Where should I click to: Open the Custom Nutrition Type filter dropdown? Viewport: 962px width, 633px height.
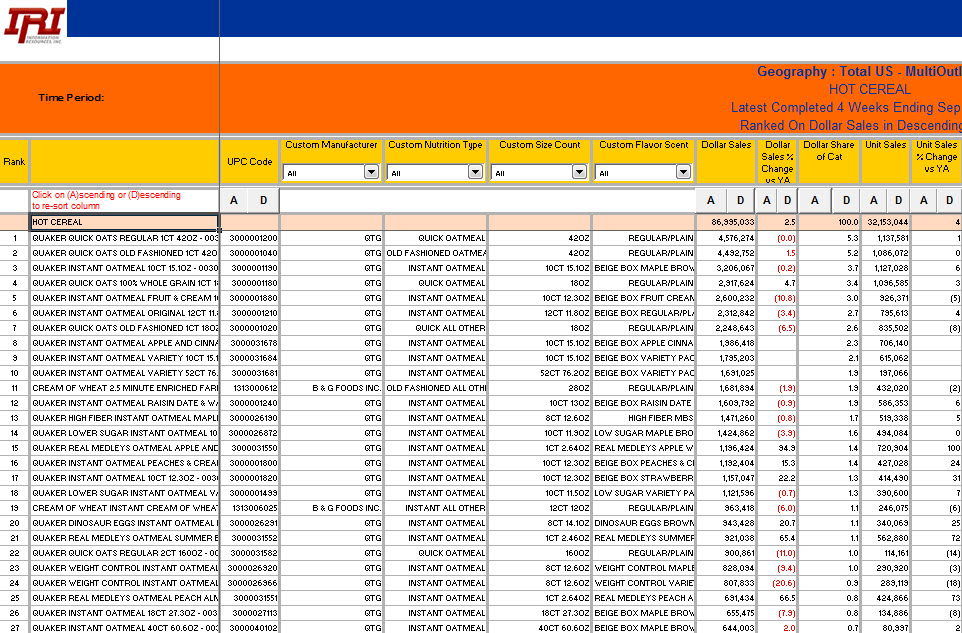click(475, 172)
